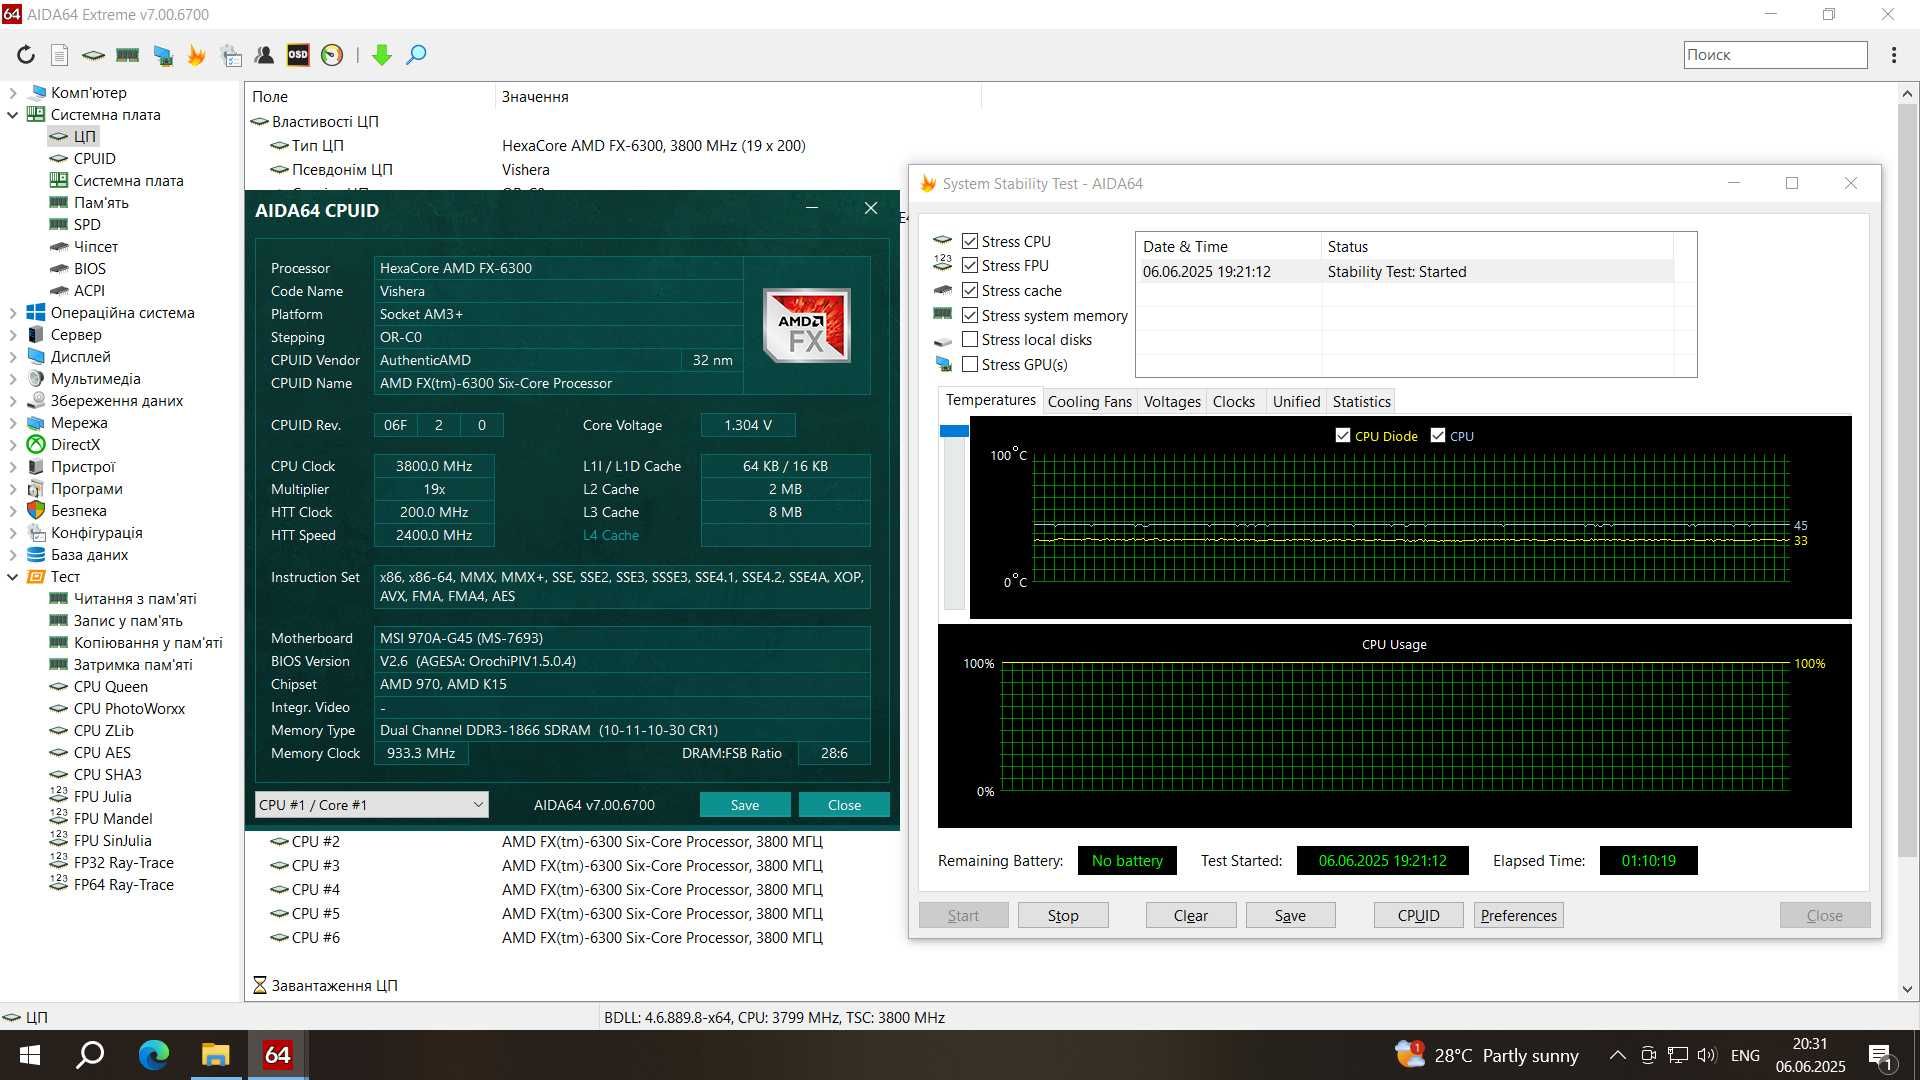Expand the DirectX tree node
The height and width of the screenshot is (1080, 1920).
tap(13, 445)
